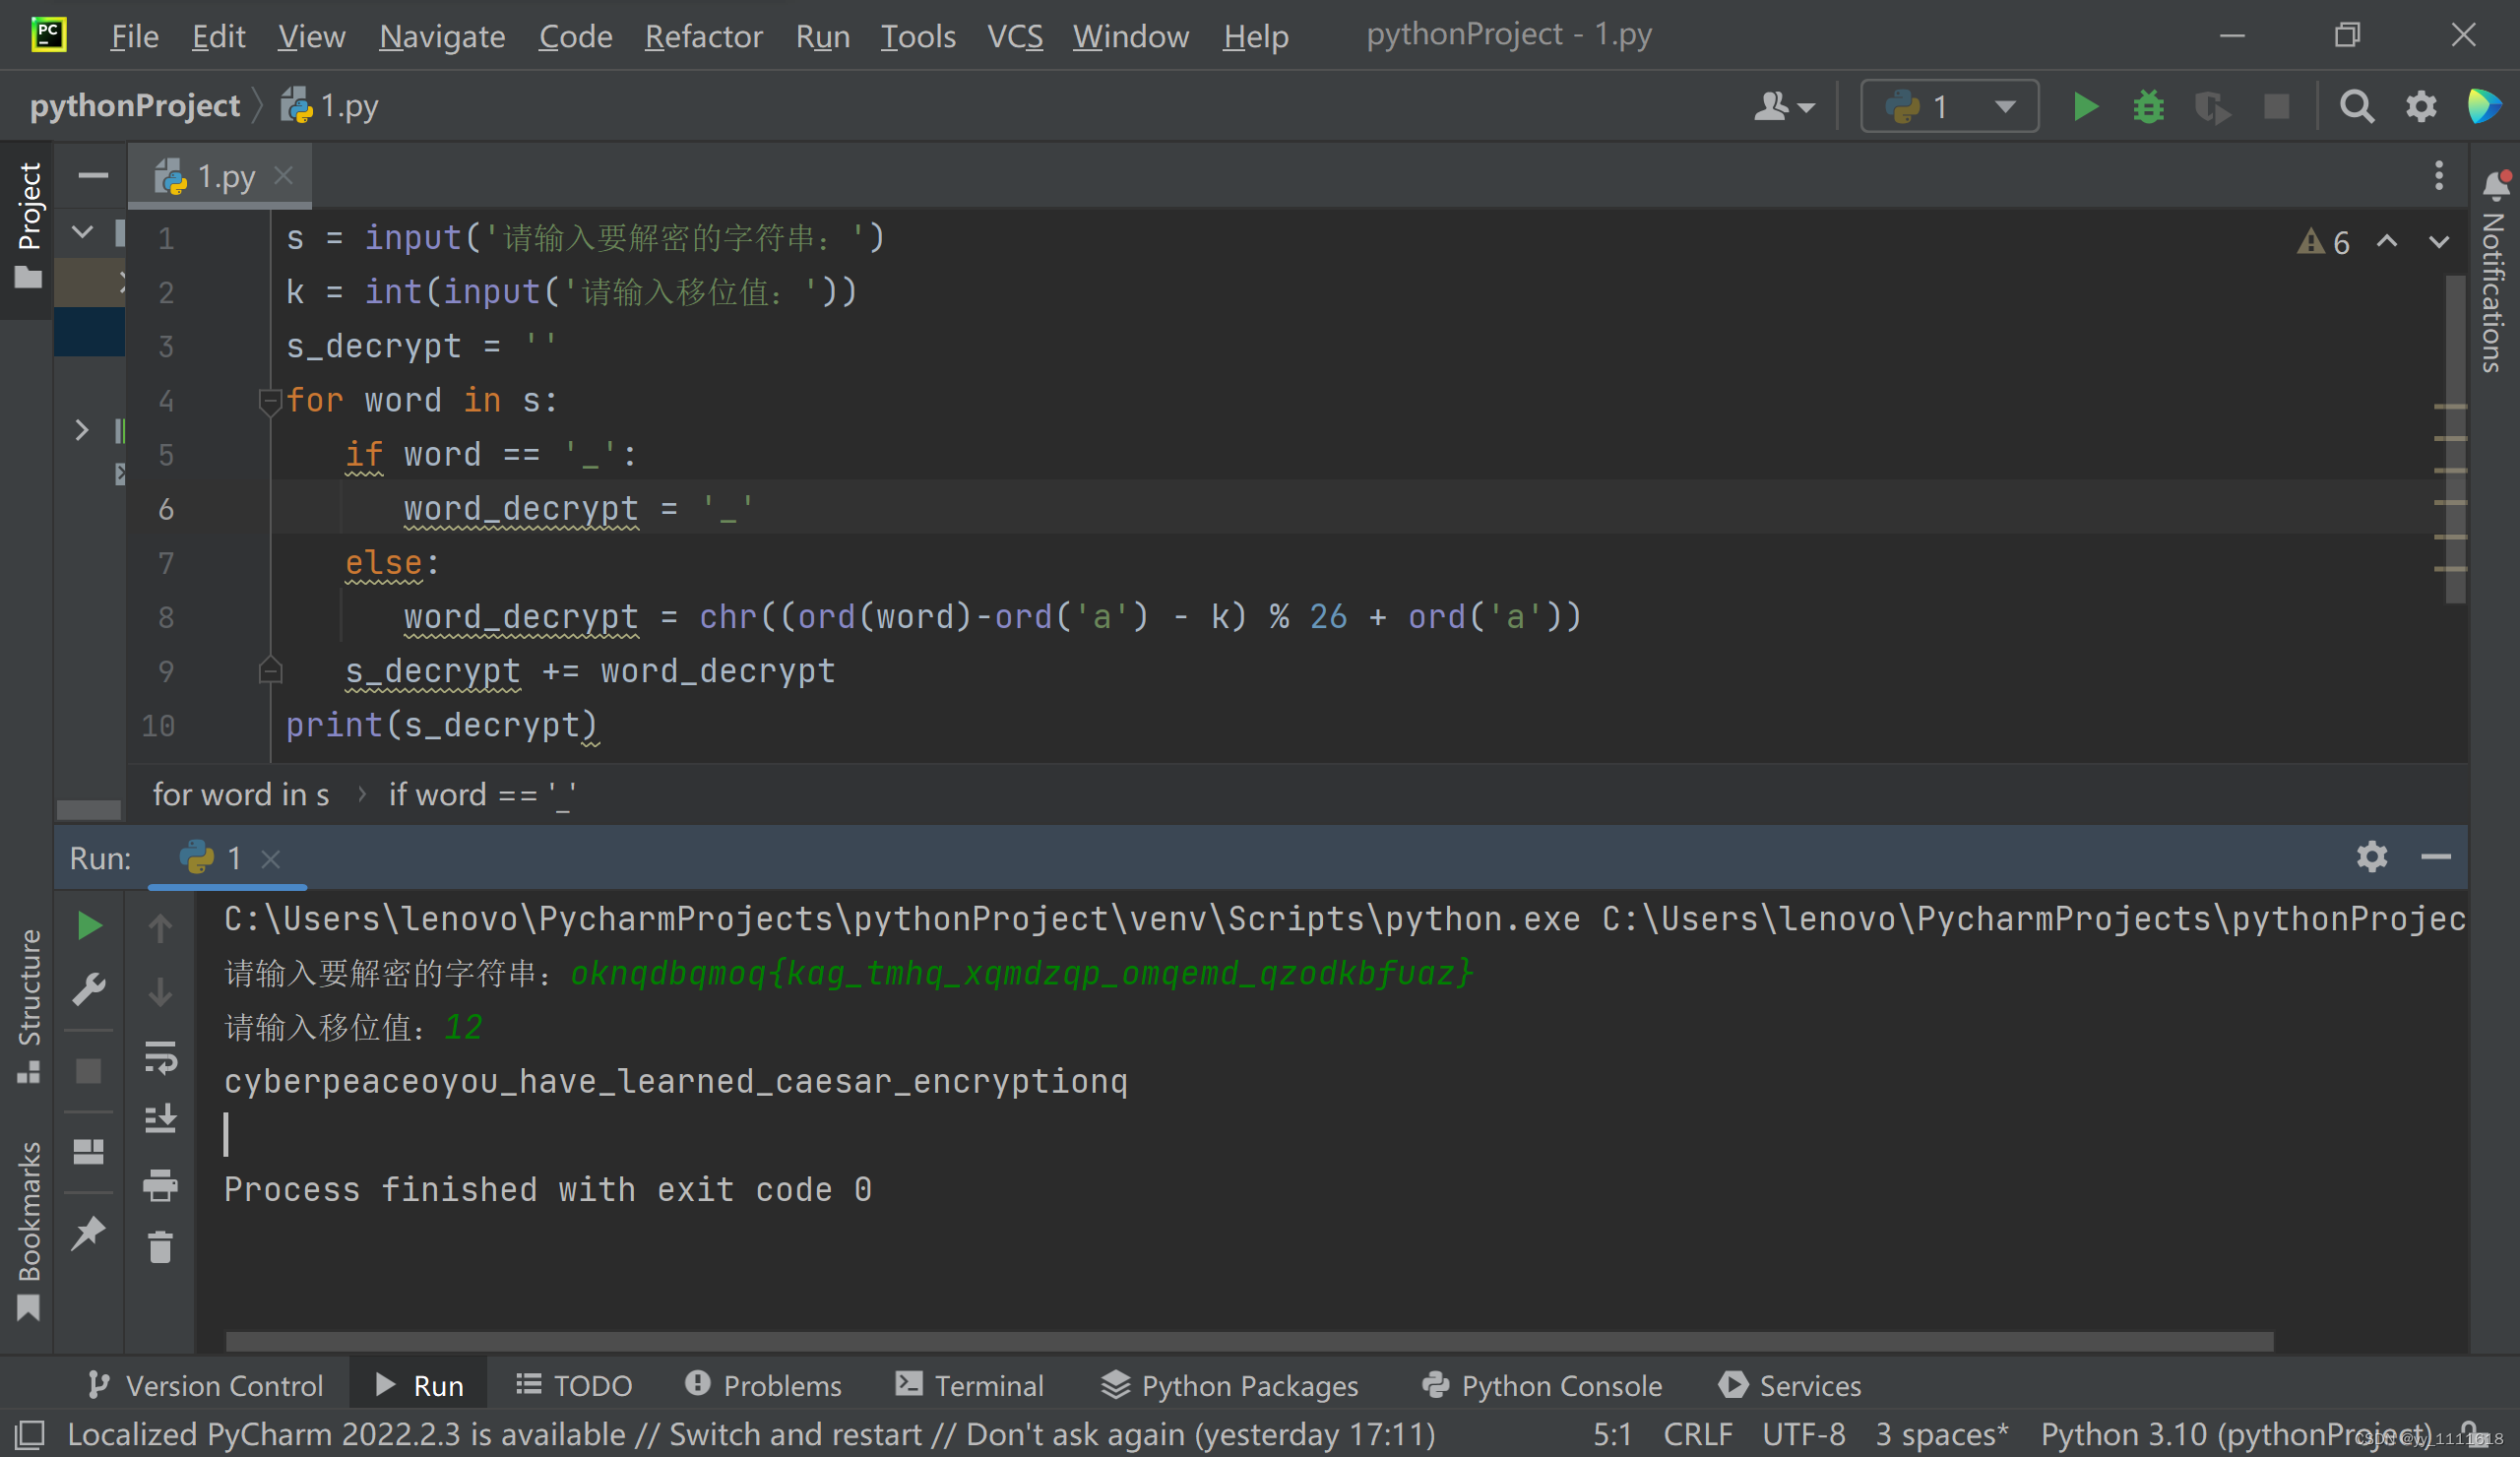Click the Run console horizontal scrollbar
Viewport: 2520px width, 1457px height.
pos(1249,1341)
